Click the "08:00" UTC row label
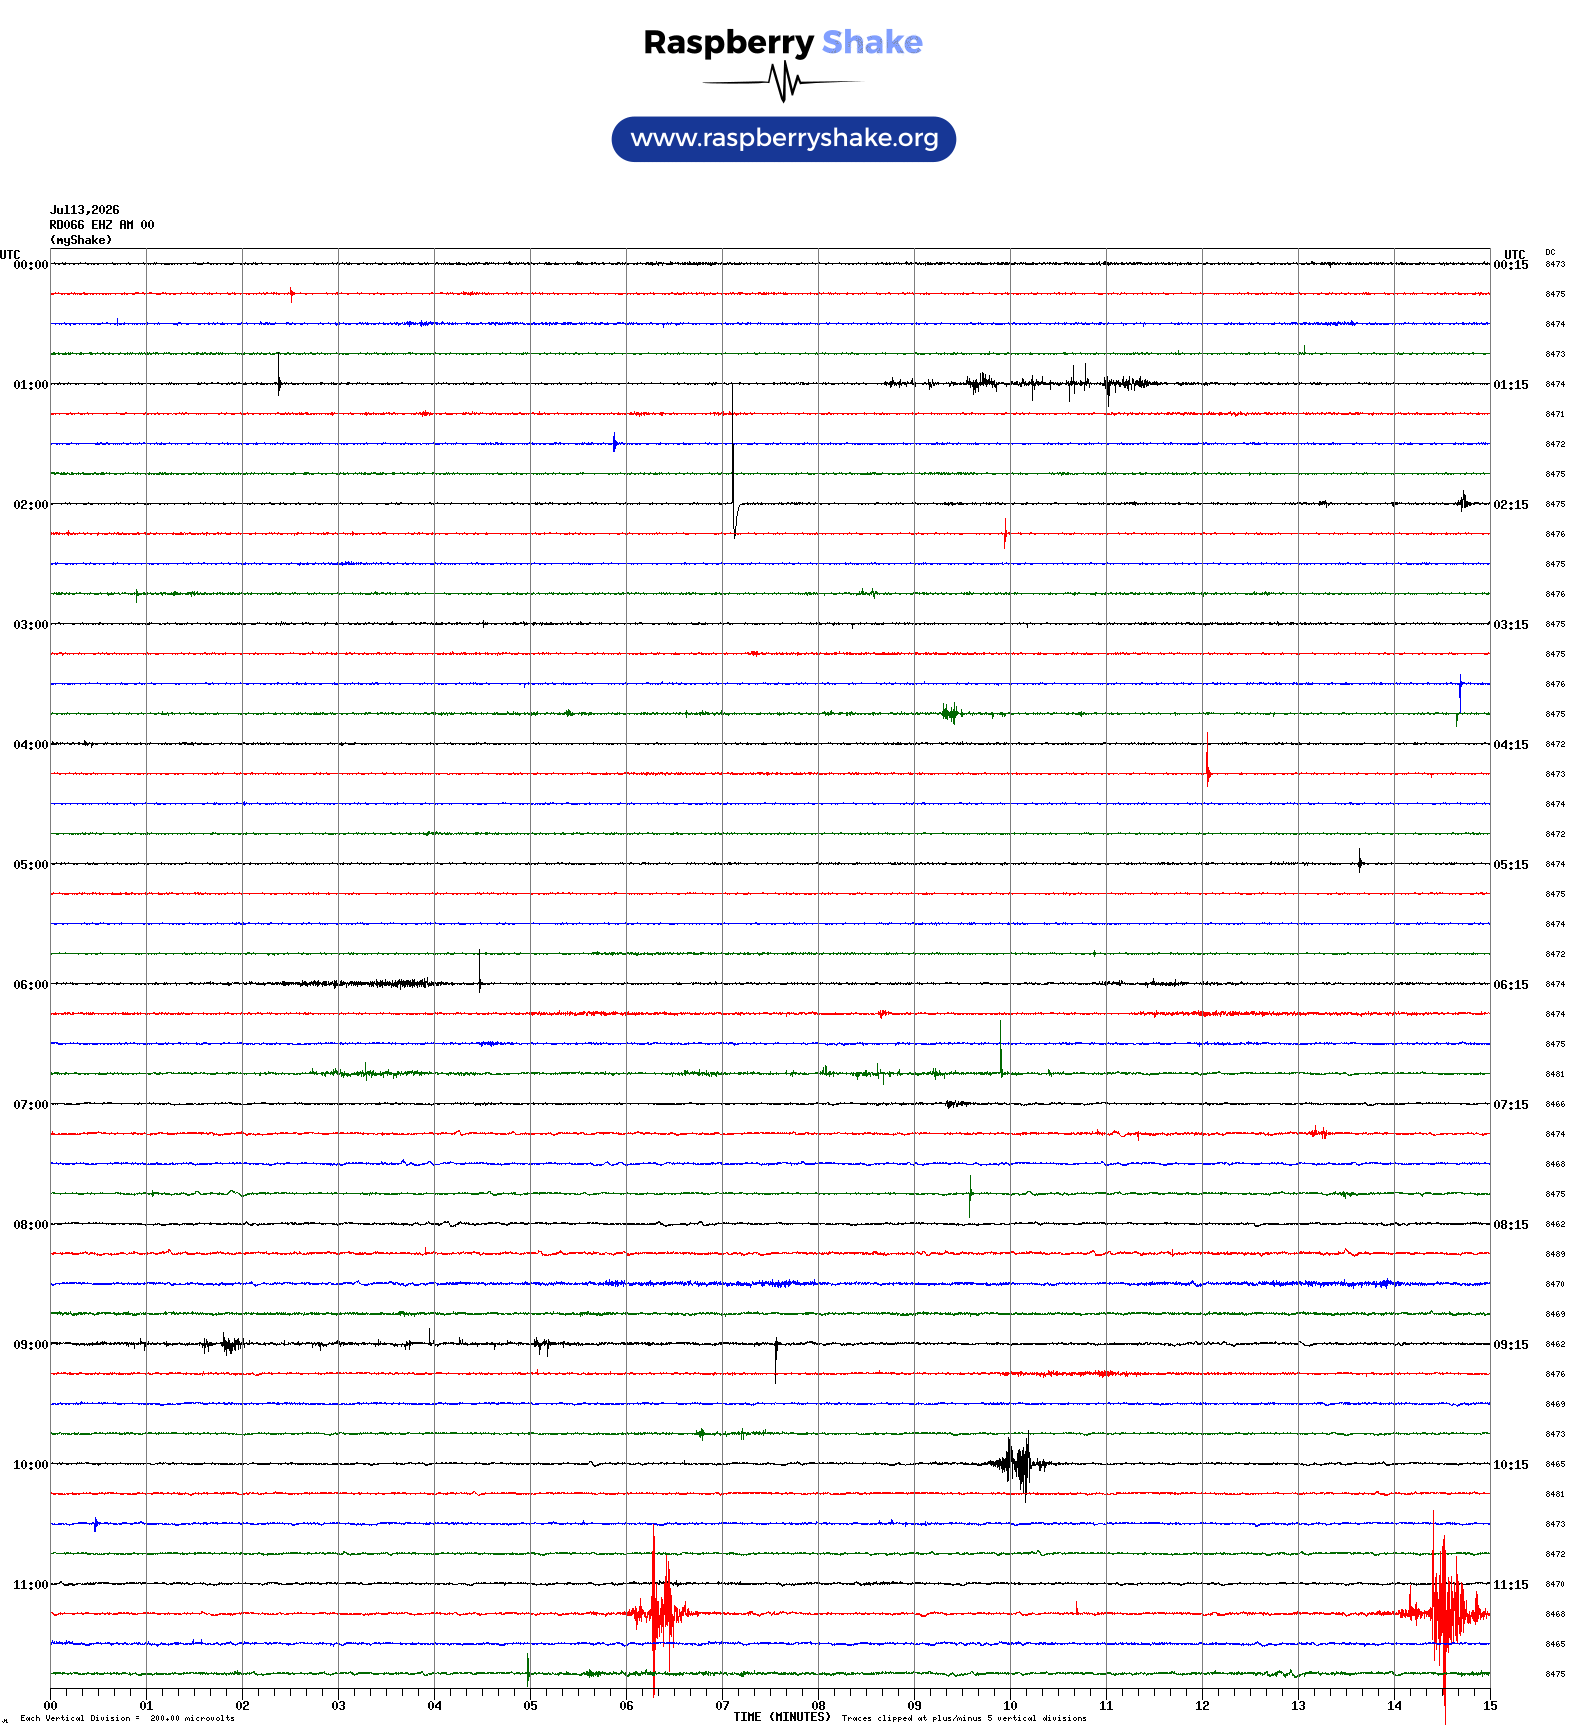The image size is (1570, 1732). click(31, 1225)
